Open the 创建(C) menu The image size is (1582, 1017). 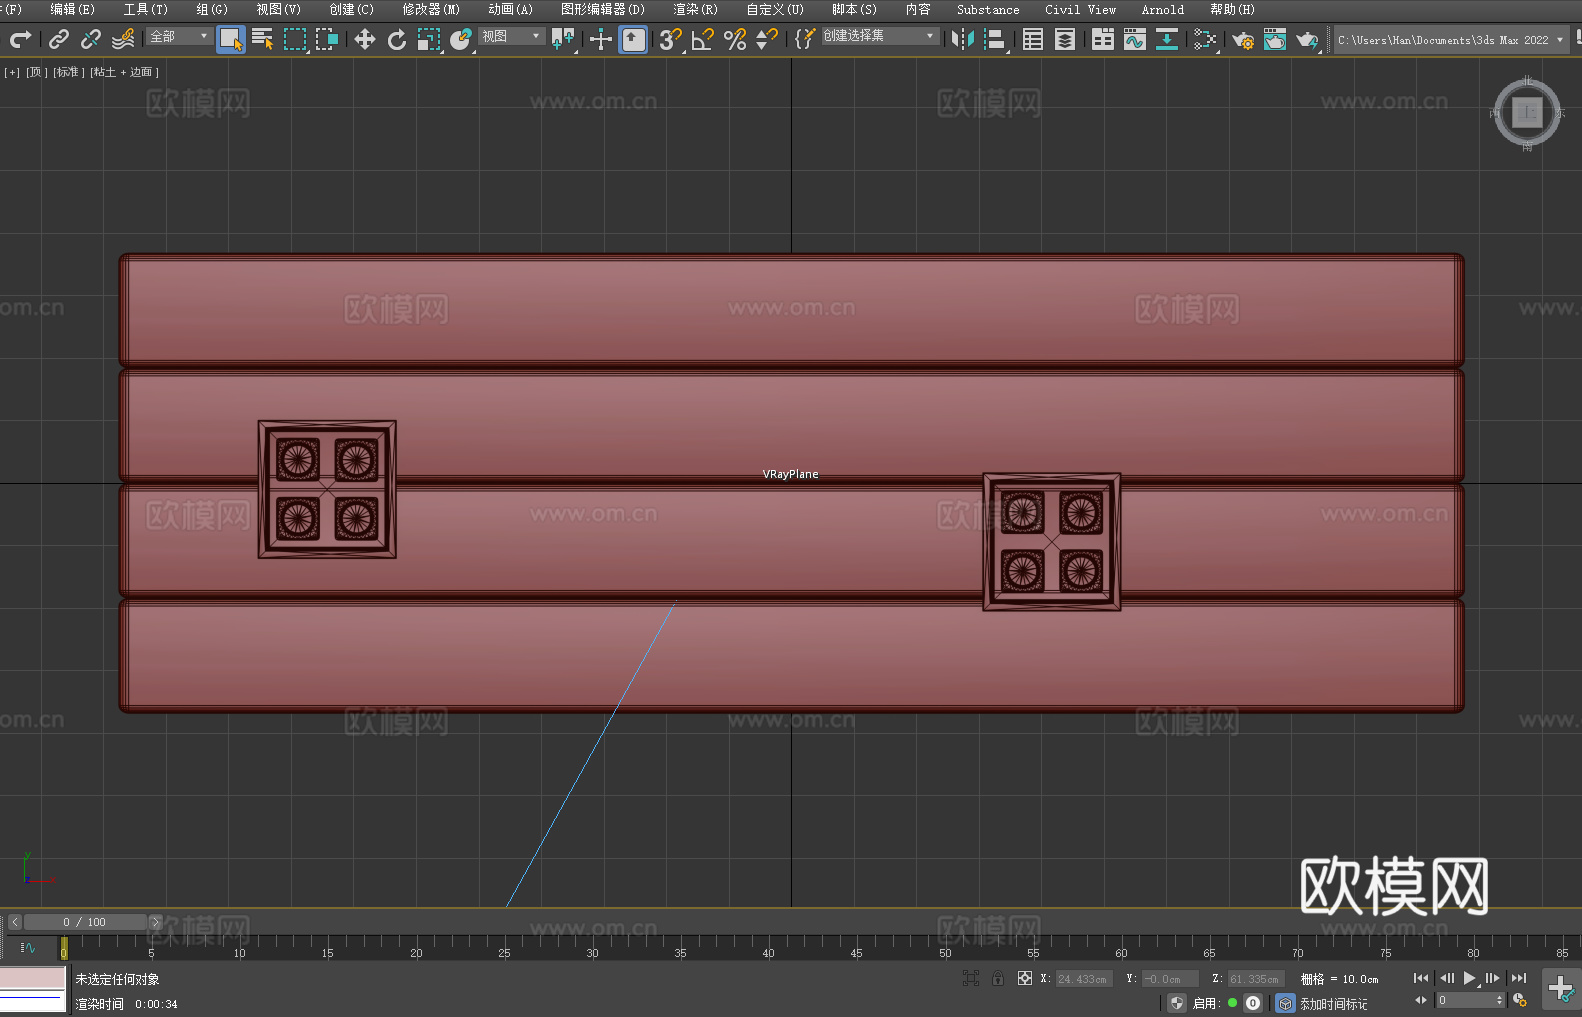(351, 9)
